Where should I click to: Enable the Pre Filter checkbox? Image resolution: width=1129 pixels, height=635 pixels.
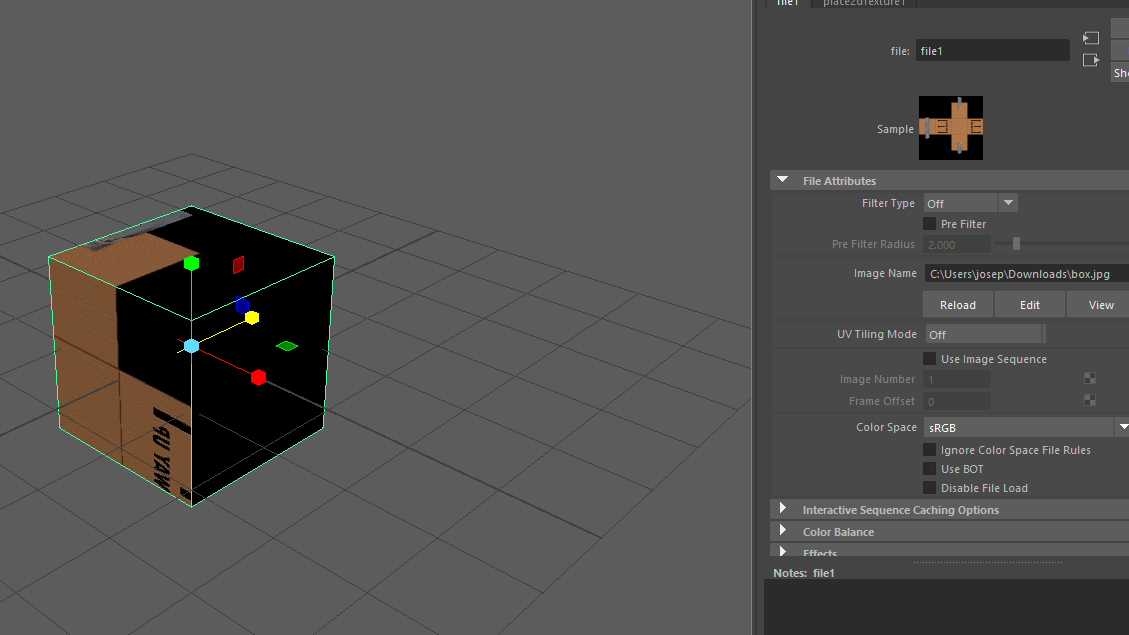[930, 224]
